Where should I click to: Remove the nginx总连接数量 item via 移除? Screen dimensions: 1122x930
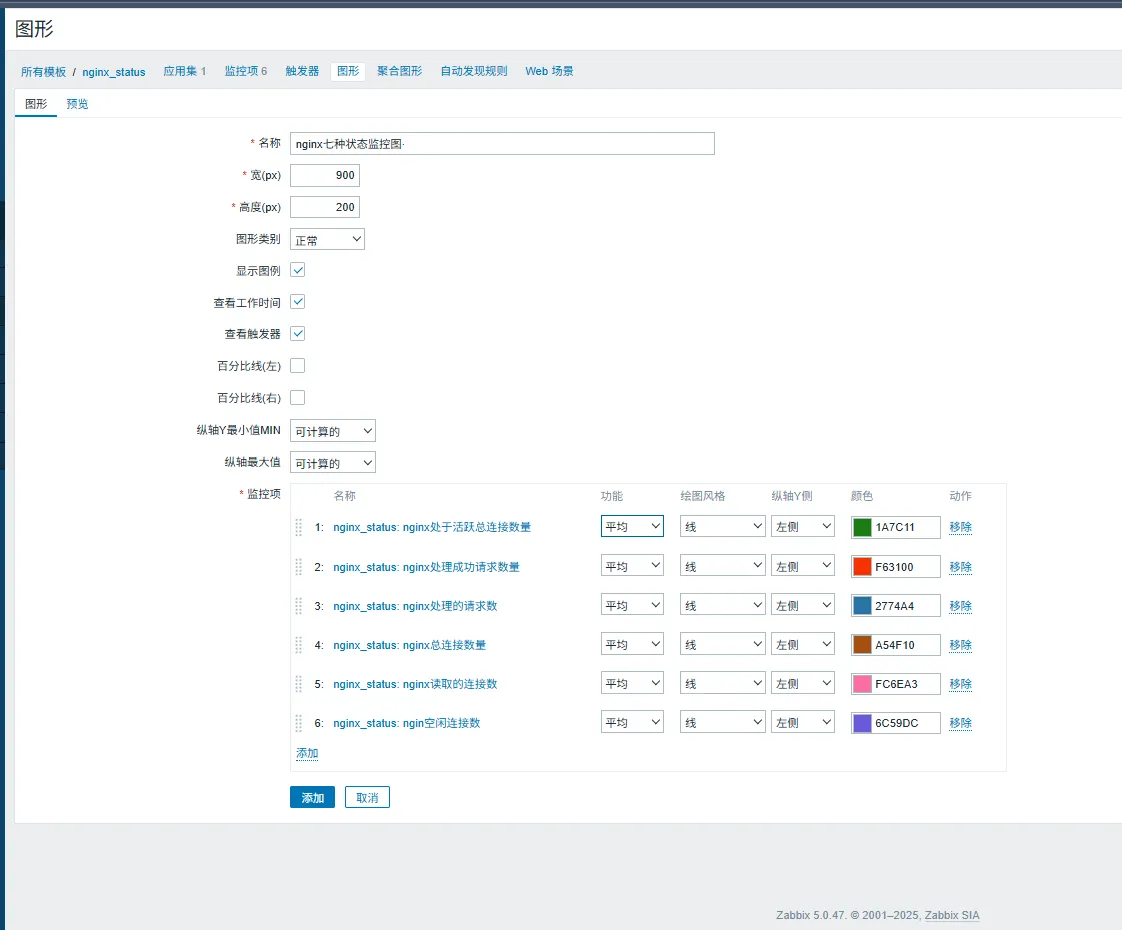(x=960, y=645)
